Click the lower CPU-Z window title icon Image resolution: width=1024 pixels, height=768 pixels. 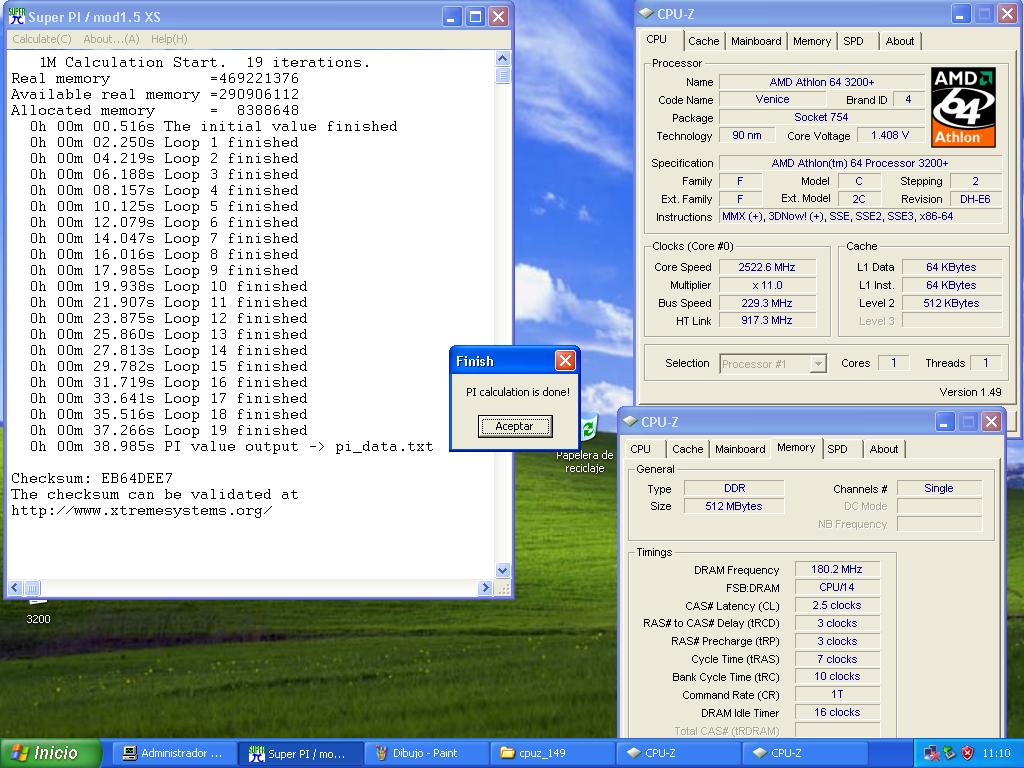coord(630,421)
